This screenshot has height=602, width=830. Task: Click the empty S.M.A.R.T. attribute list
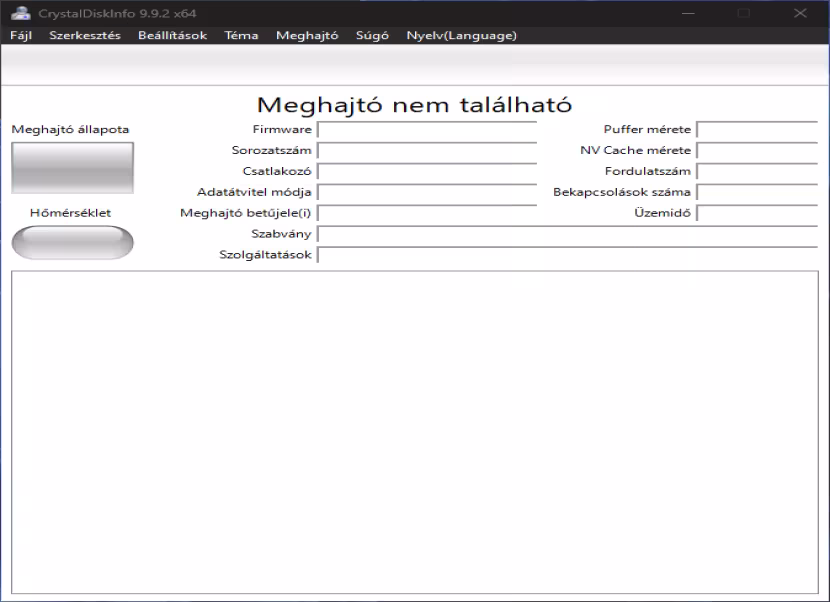coord(415,432)
